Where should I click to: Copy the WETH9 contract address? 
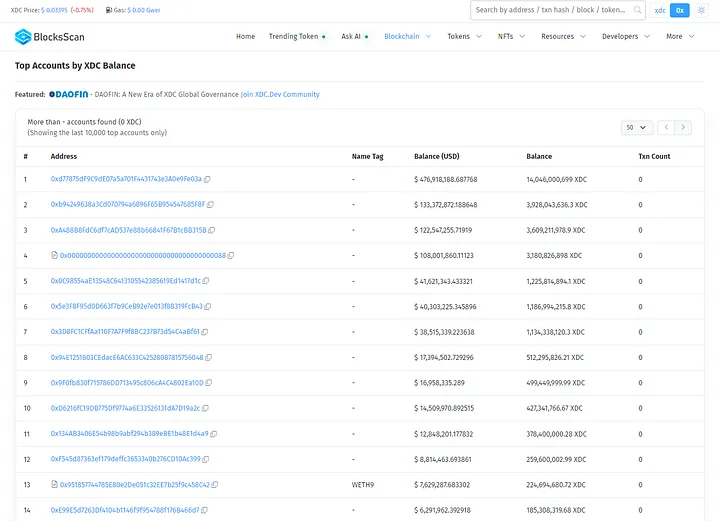pos(216,484)
